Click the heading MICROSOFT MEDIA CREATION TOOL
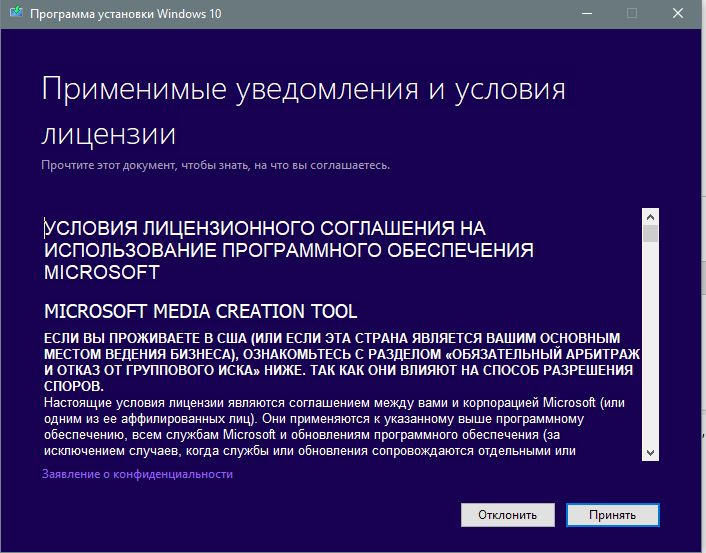Screen dimensions: 706x553 [201, 311]
